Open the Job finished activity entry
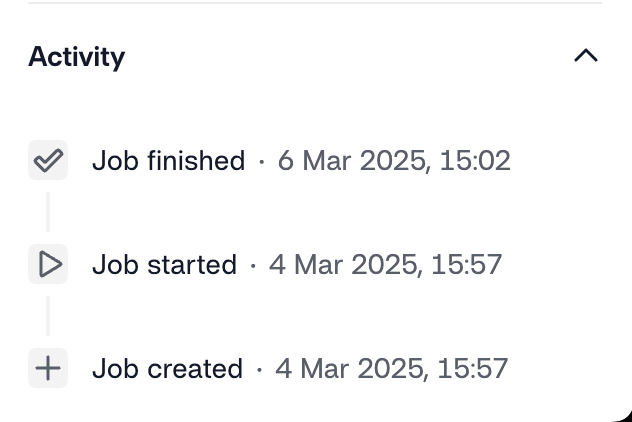The width and height of the screenshot is (632, 422). (x=168, y=160)
